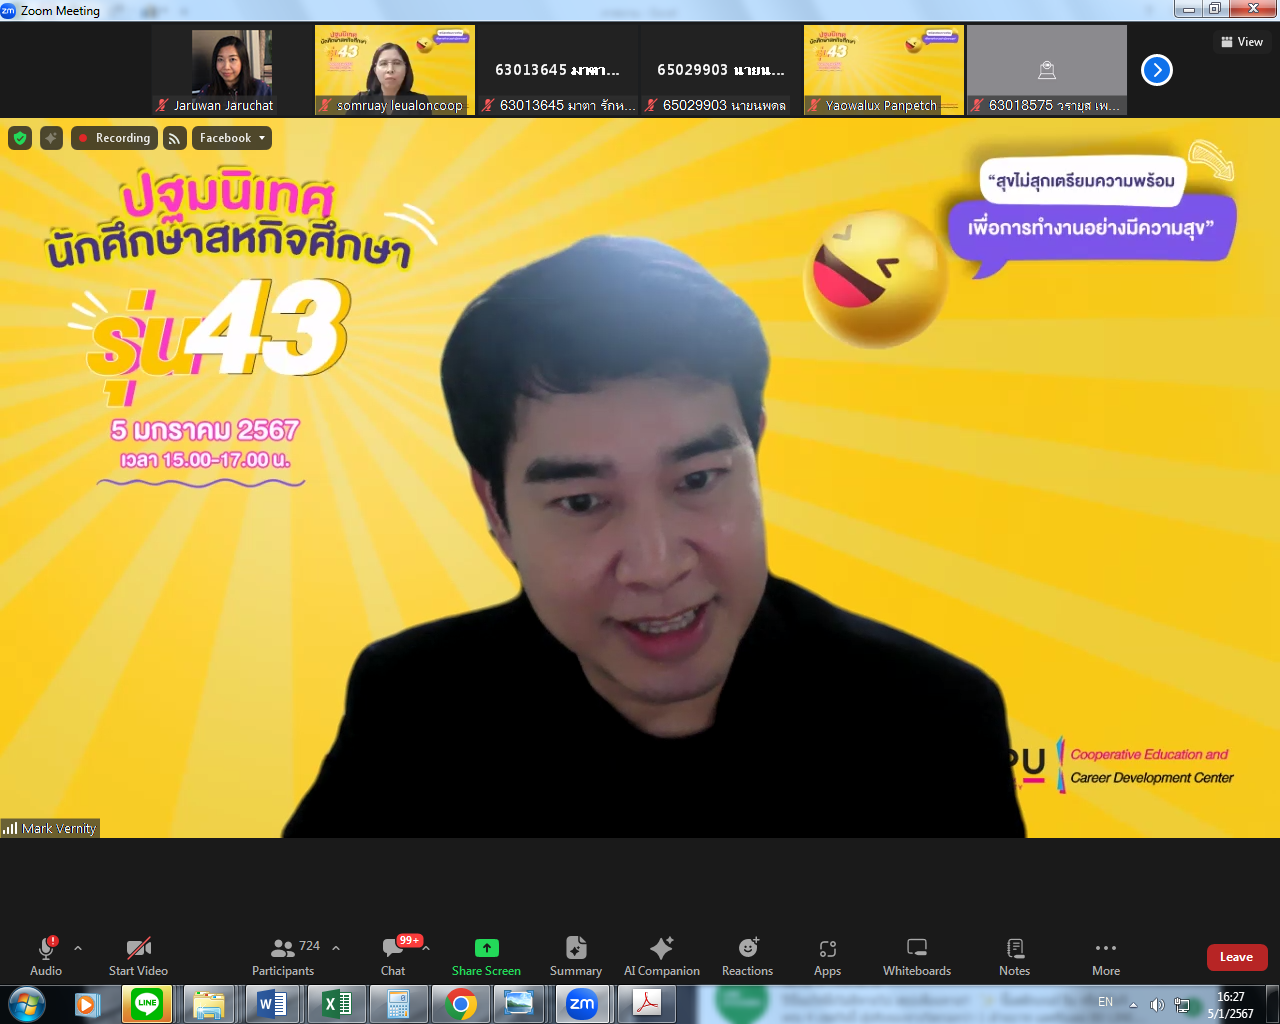Open the View layout menu
Screen dimensions: 1280x1024
(x=1242, y=42)
